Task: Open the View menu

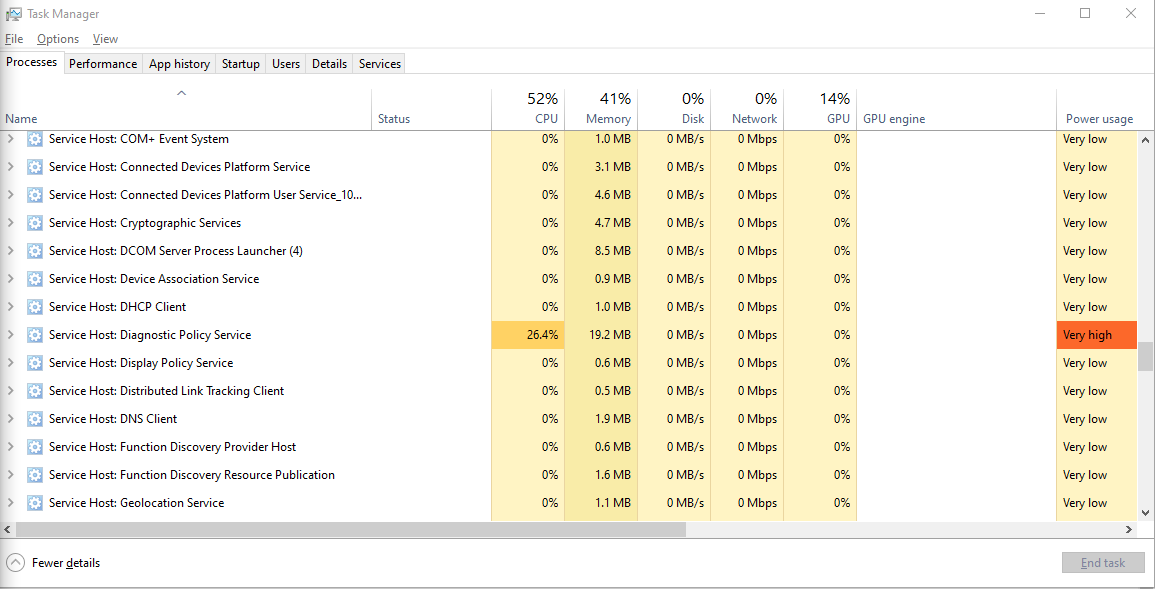Action: (105, 39)
